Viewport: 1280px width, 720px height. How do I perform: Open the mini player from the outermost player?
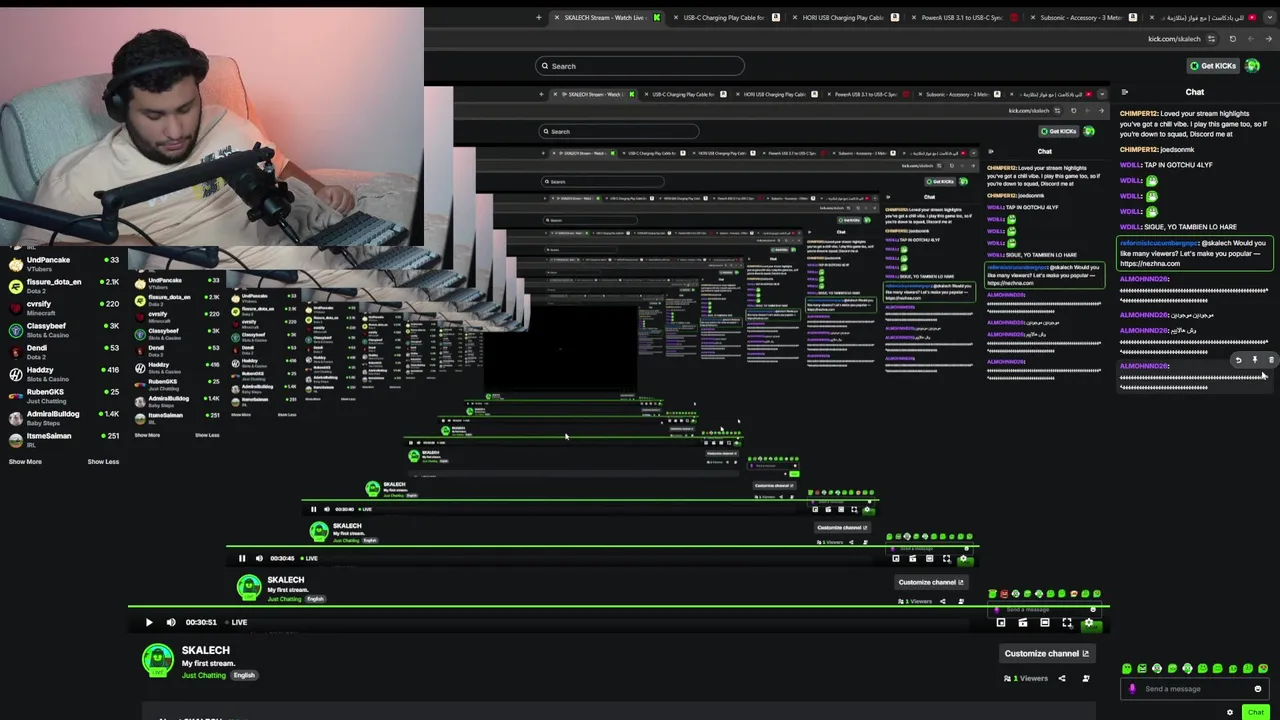[x=1001, y=622]
